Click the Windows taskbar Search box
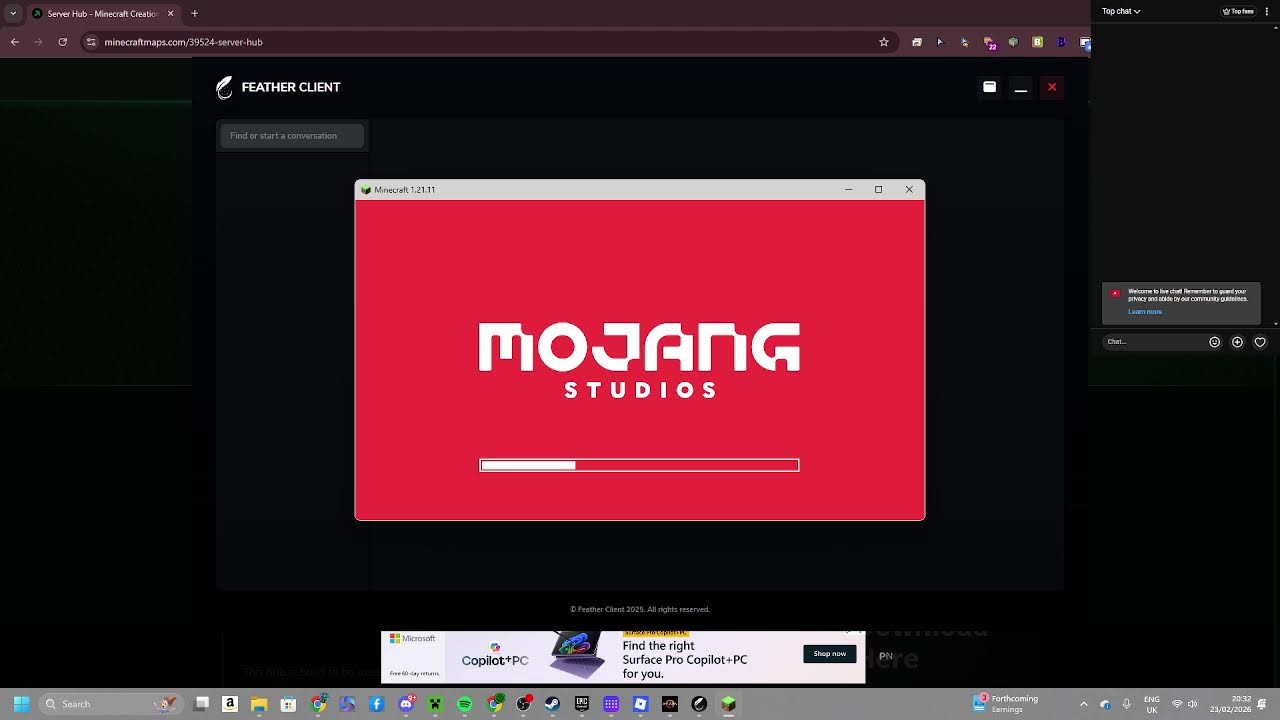The image size is (1280, 720). [x=110, y=704]
